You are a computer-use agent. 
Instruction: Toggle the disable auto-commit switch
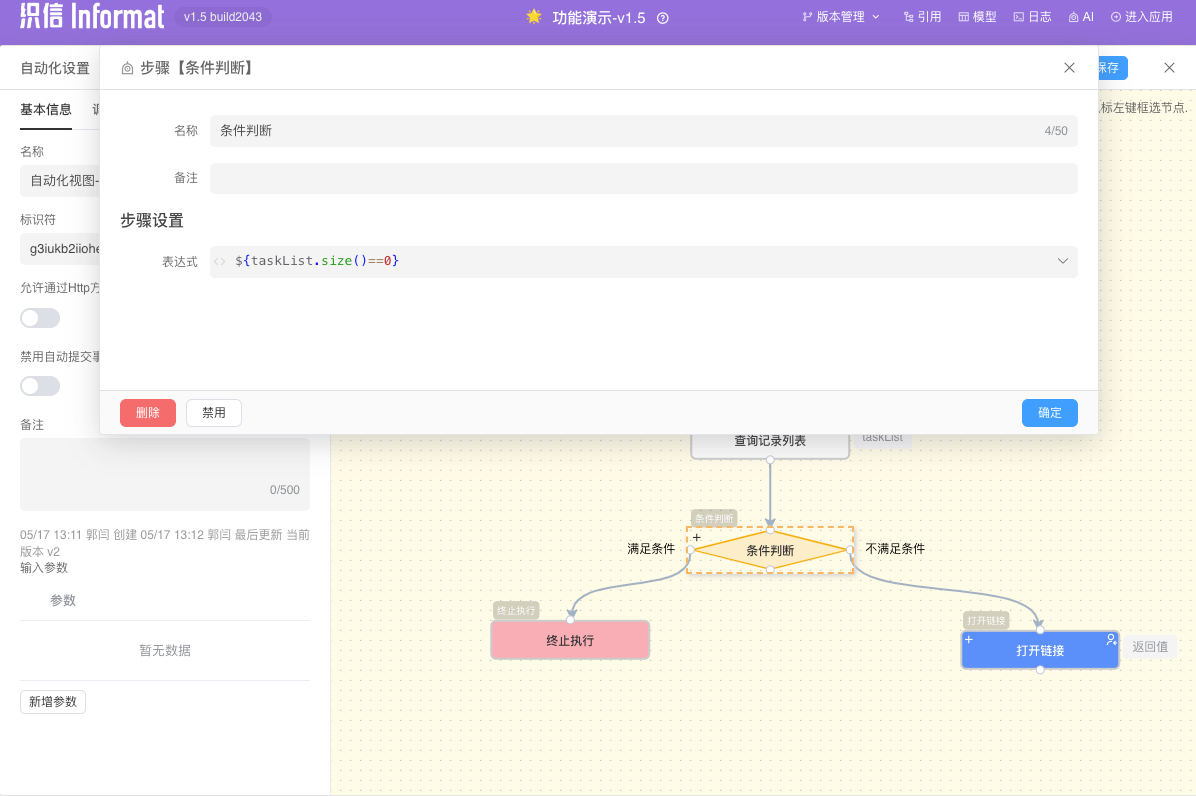[x=40, y=386]
